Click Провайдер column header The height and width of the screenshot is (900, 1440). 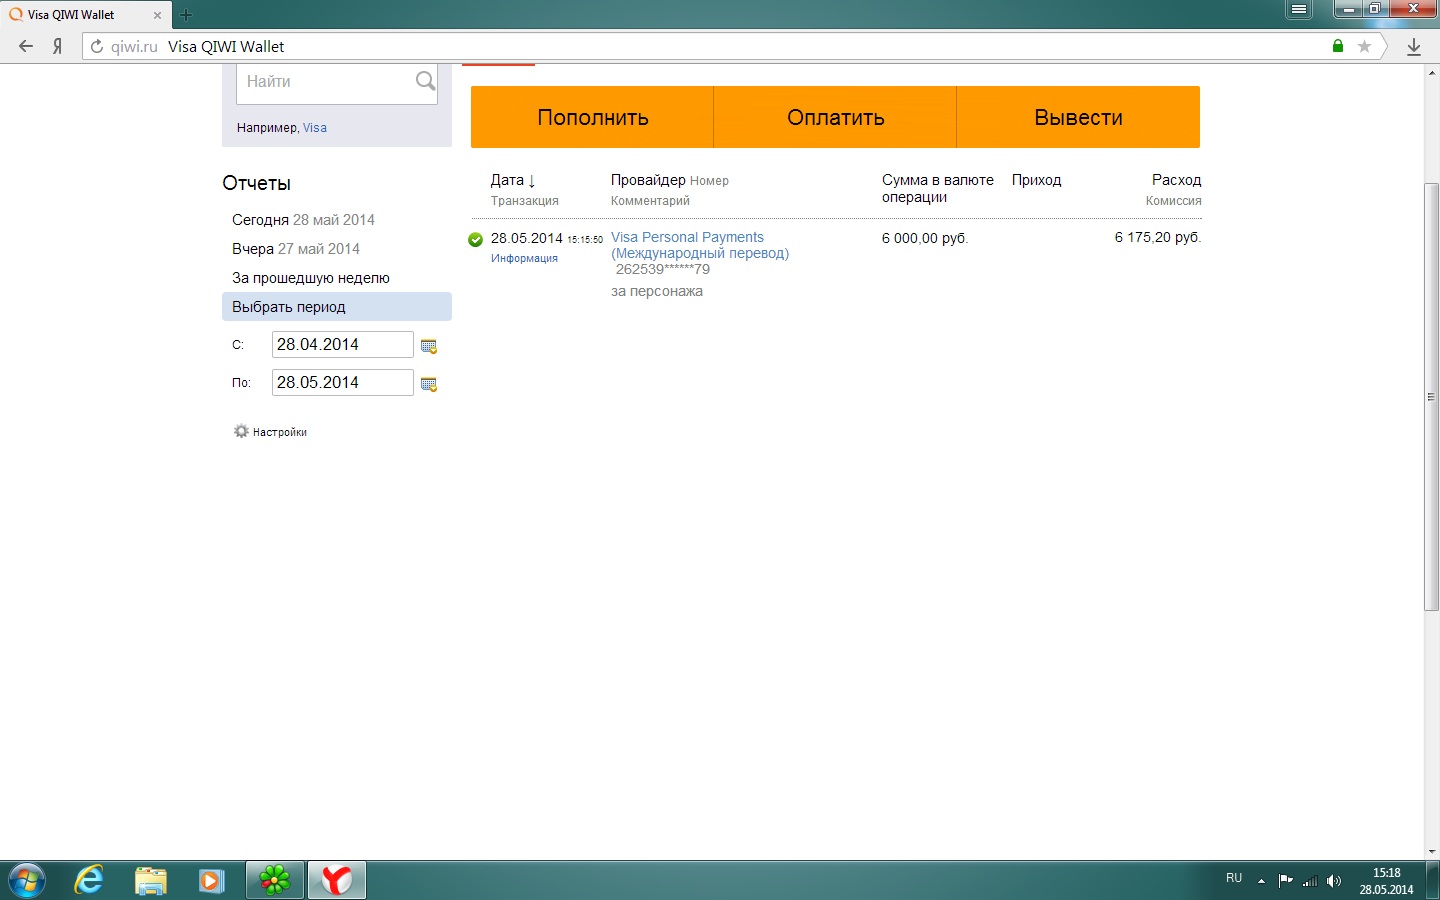[648, 180]
